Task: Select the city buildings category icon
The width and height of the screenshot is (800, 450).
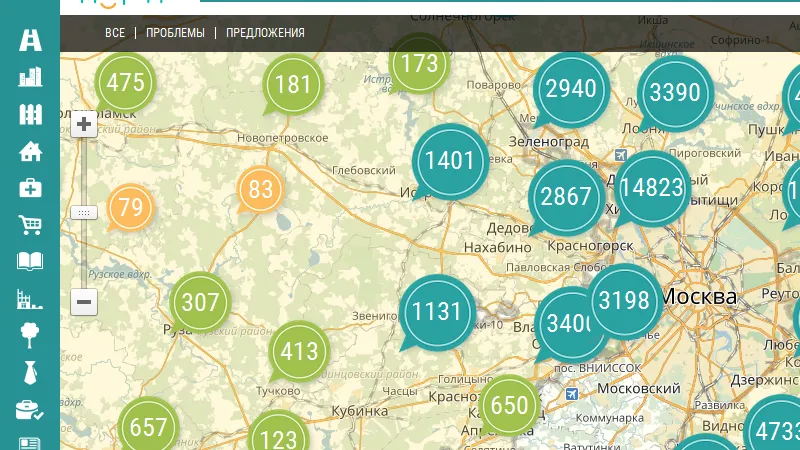Action: click(x=30, y=77)
